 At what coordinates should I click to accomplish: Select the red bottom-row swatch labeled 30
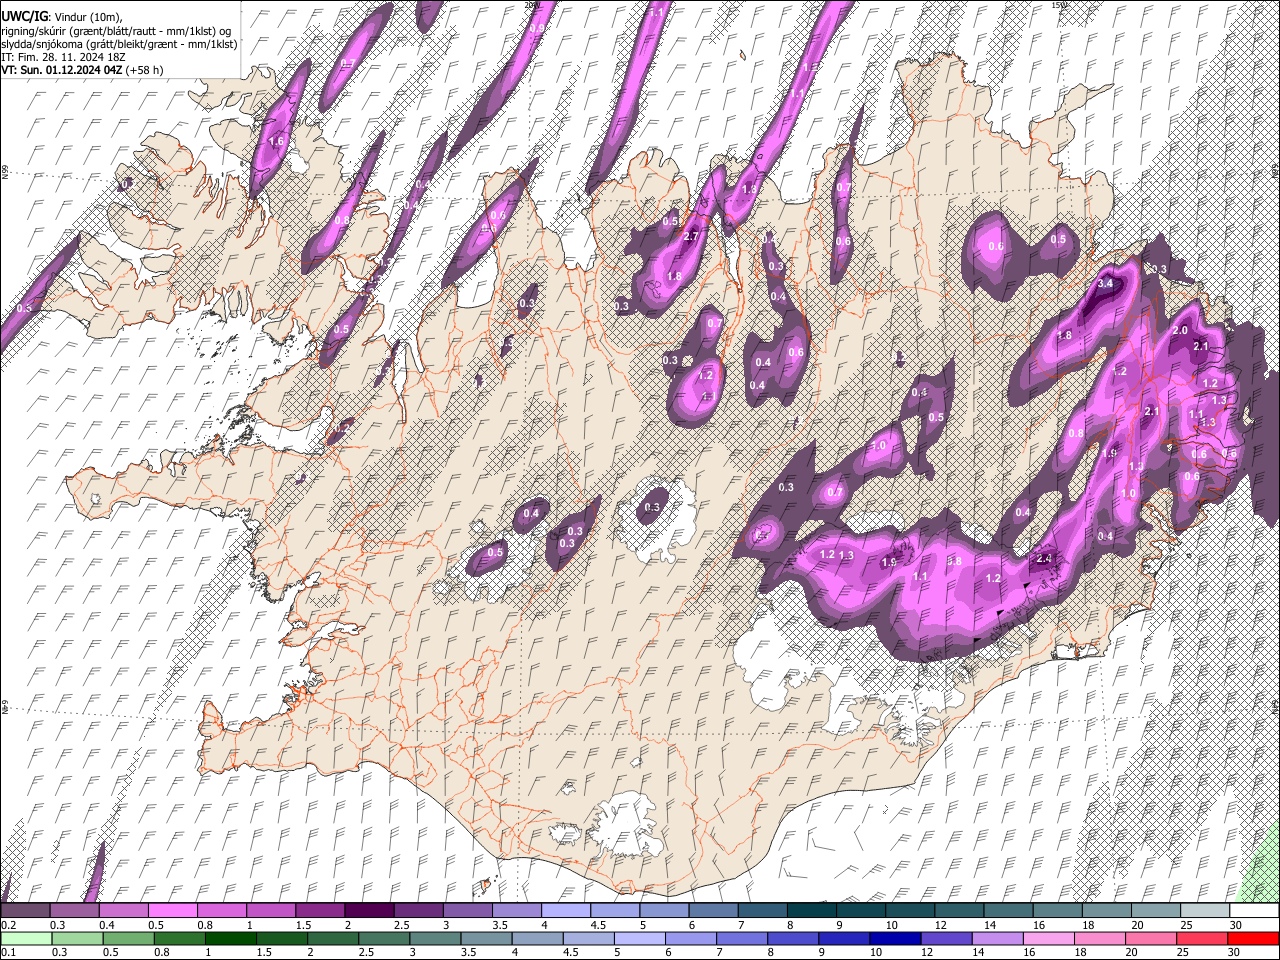click(x=1254, y=938)
